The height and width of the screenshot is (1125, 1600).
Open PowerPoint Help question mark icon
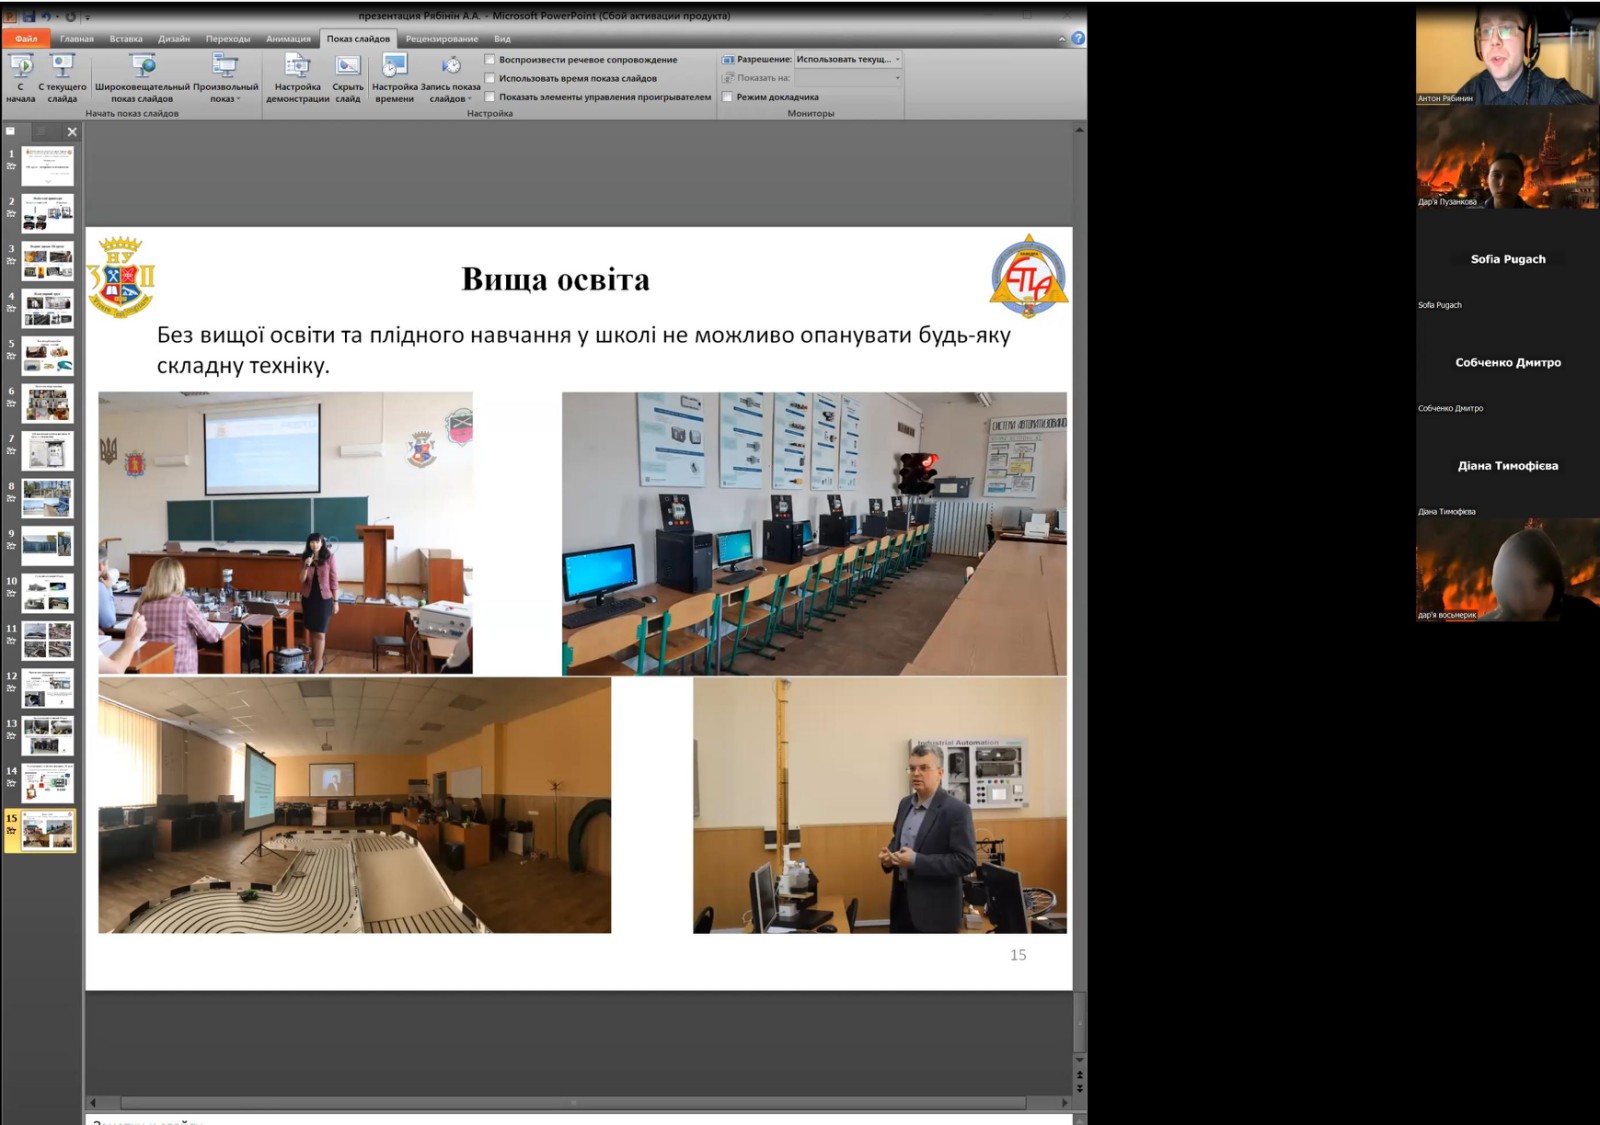[1078, 39]
